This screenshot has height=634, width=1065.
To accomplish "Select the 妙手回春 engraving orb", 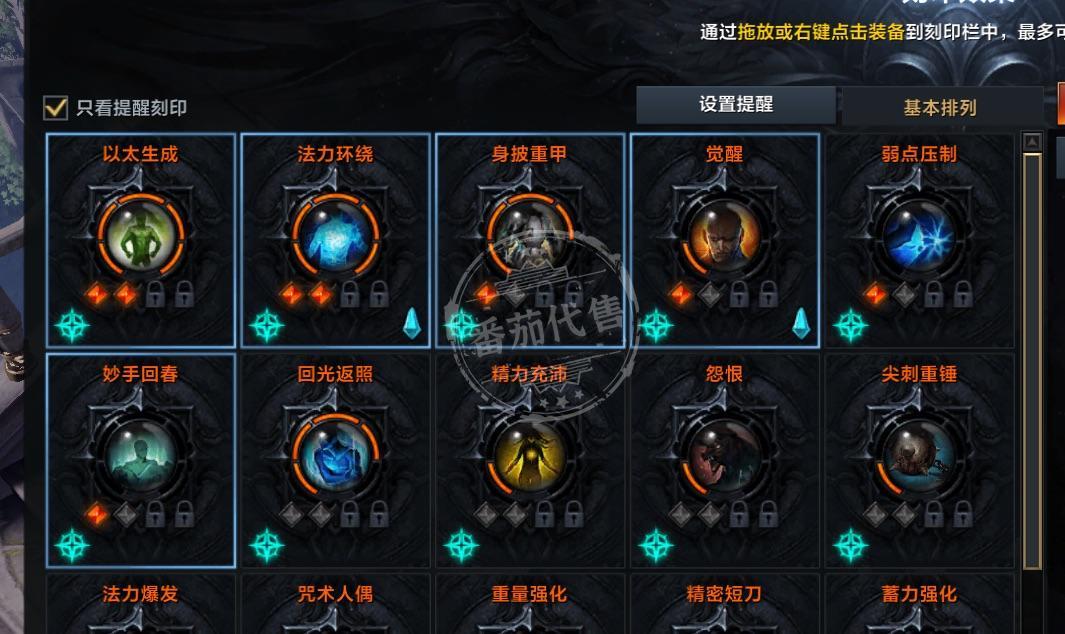I will point(141,454).
